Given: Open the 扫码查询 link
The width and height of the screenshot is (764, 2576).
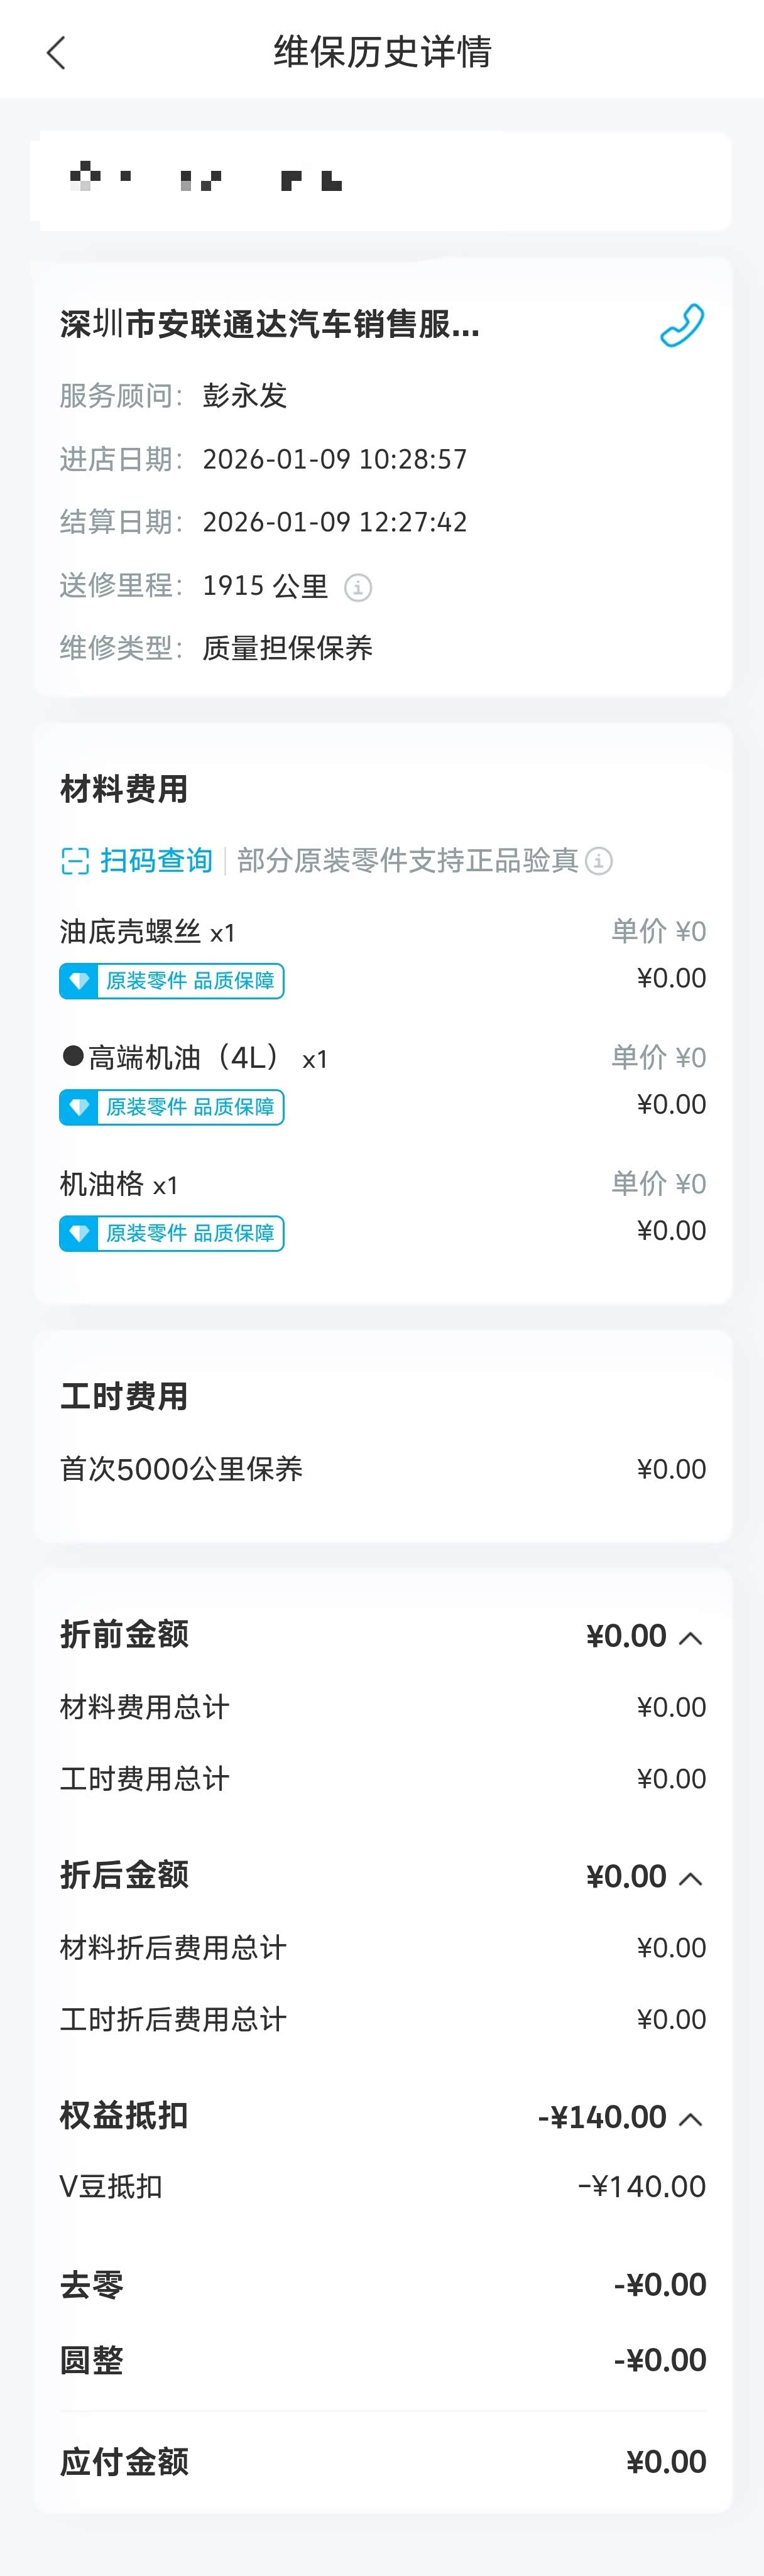Looking at the screenshot, I should (x=156, y=861).
